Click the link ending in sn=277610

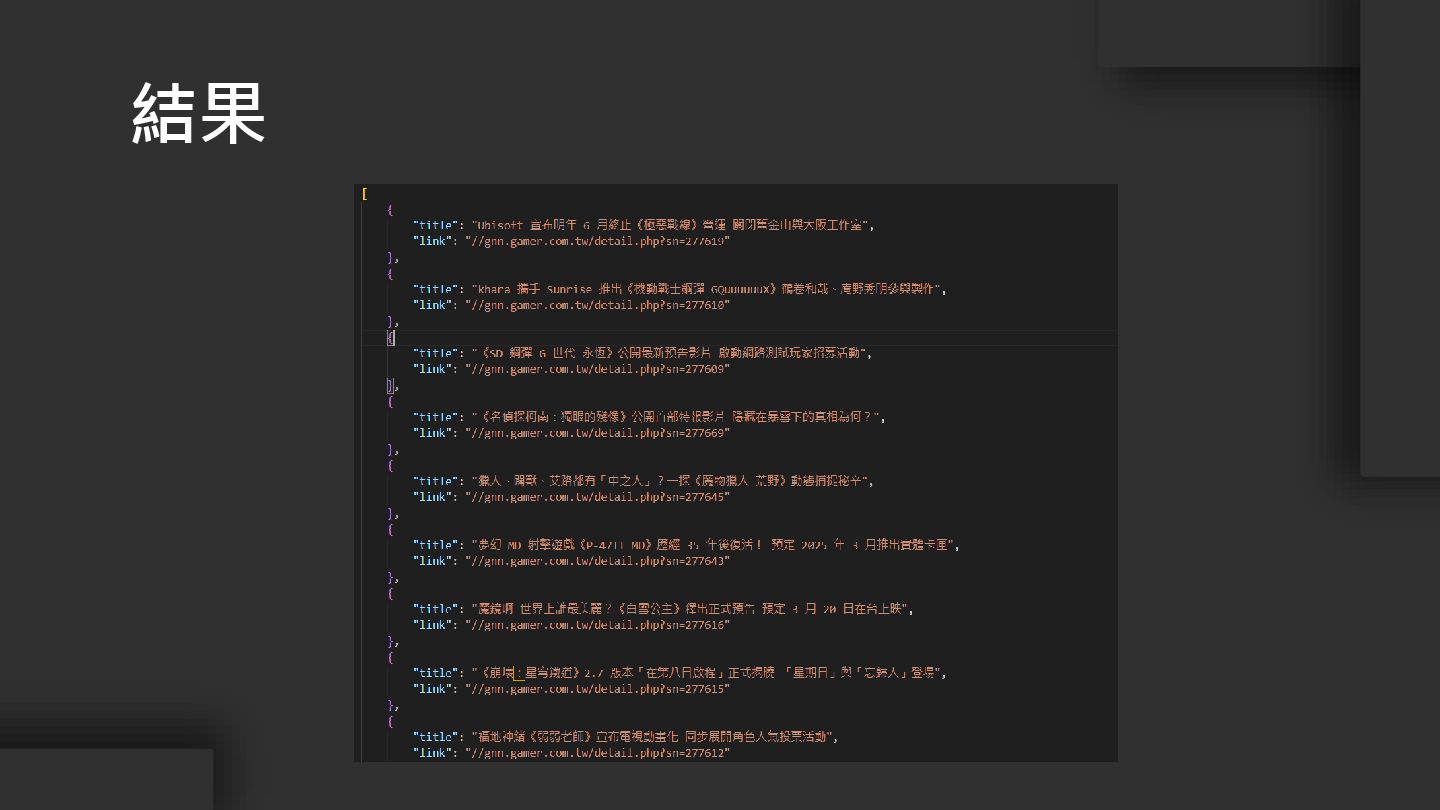(x=571, y=305)
